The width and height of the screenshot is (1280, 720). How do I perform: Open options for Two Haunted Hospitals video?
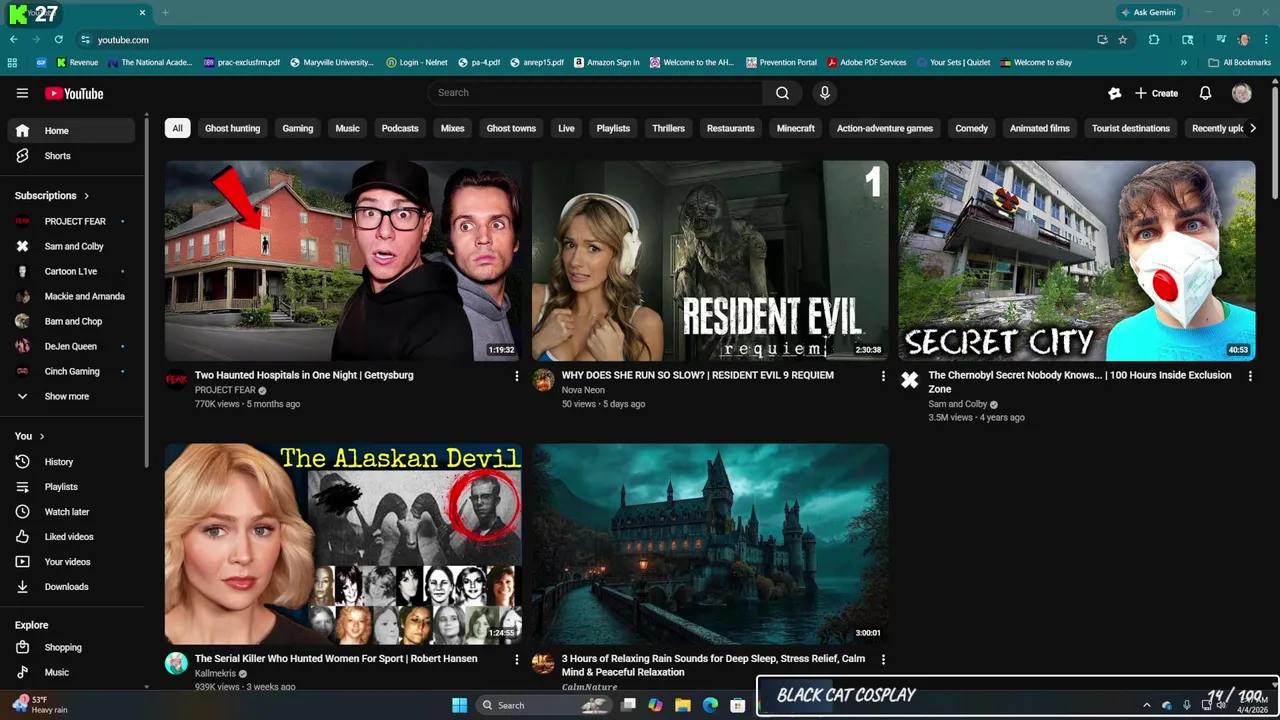[516, 376]
